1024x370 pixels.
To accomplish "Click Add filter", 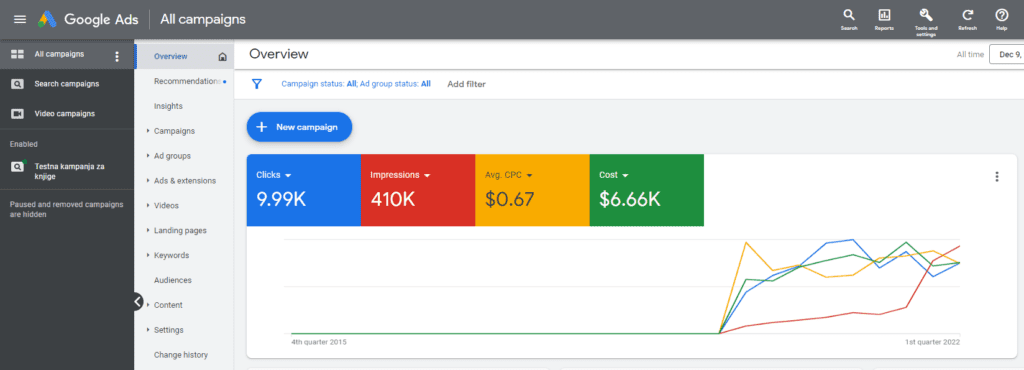I will click(466, 84).
